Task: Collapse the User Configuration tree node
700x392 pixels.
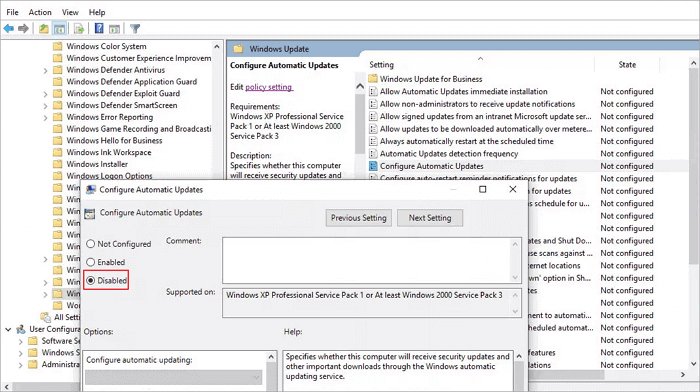Action: (x=8, y=329)
